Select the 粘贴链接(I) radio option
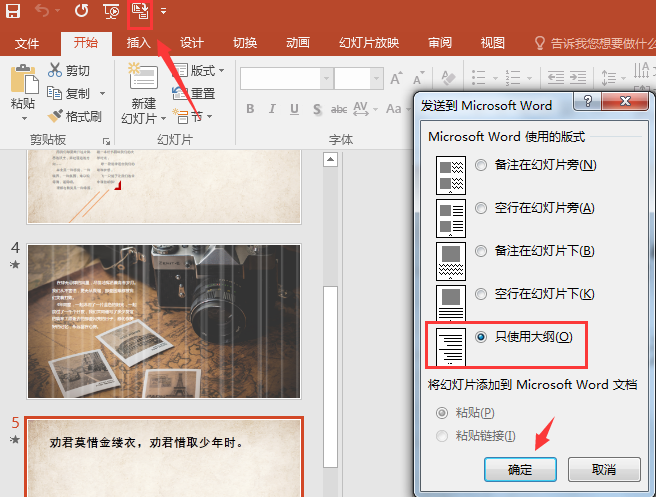 click(442, 436)
